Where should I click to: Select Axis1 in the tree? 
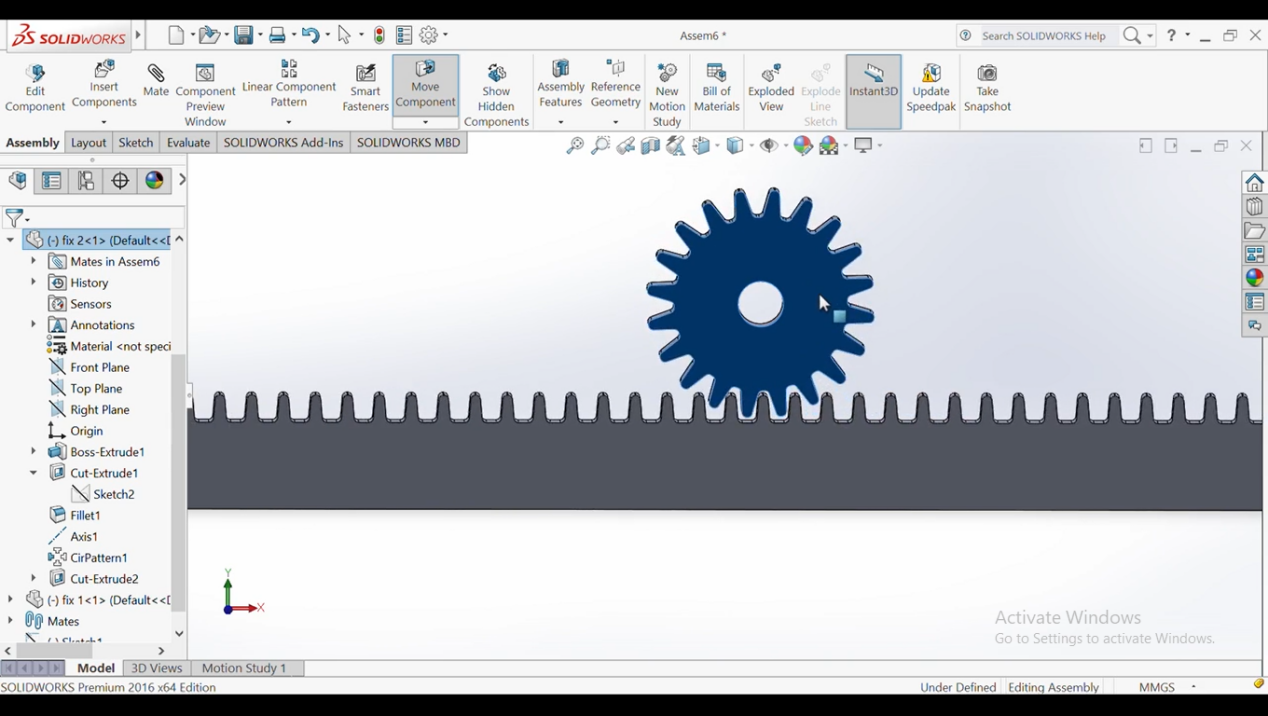84,537
